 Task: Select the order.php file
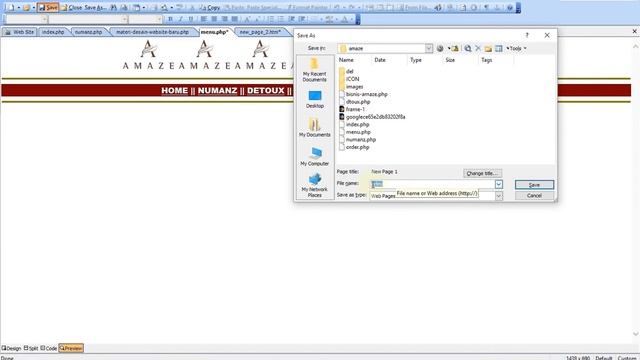click(x=354, y=147)
